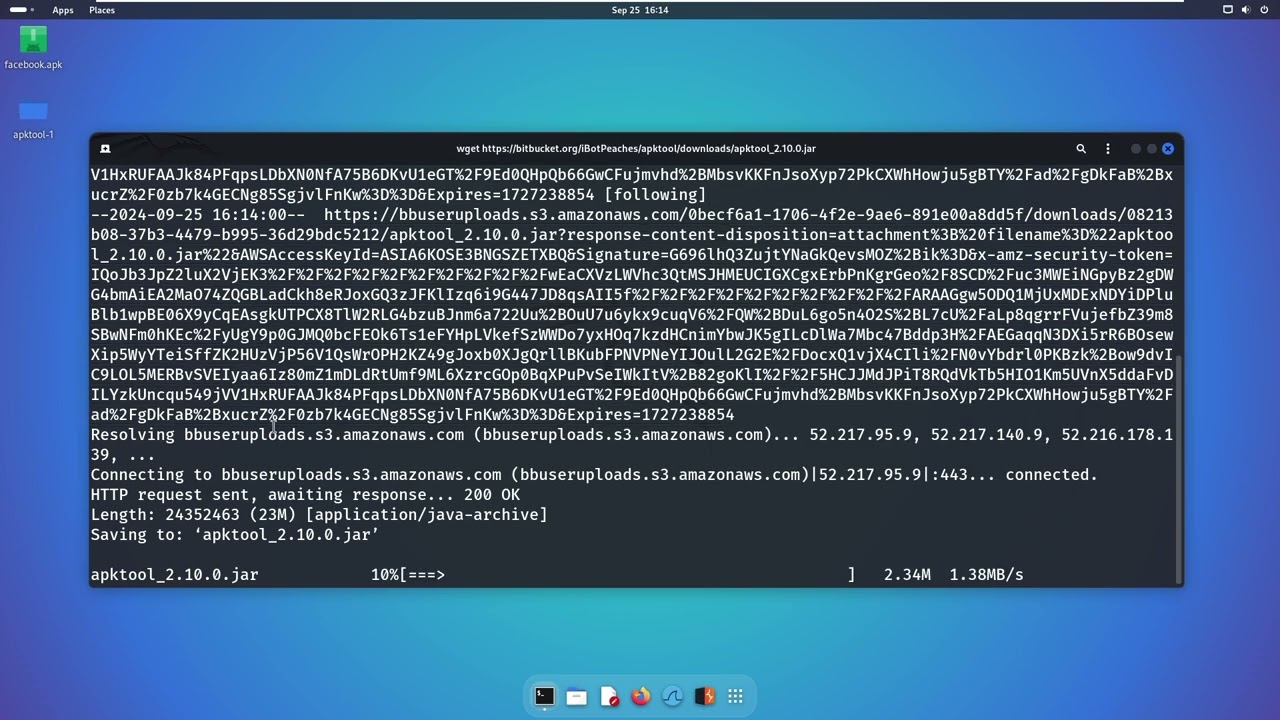Screen dimensions: 1280x720
Task: Click the '10%' progress percentage
Action: tap(384, 575)
